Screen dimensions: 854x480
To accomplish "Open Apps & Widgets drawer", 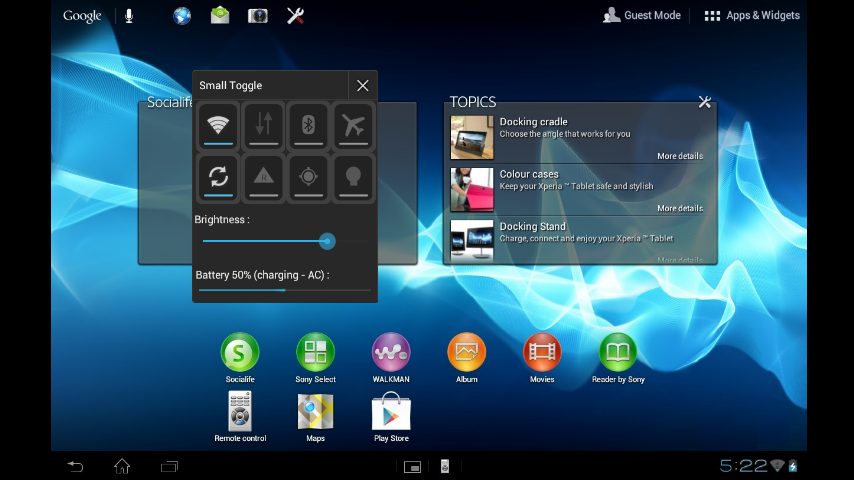I will pos(752,16).
